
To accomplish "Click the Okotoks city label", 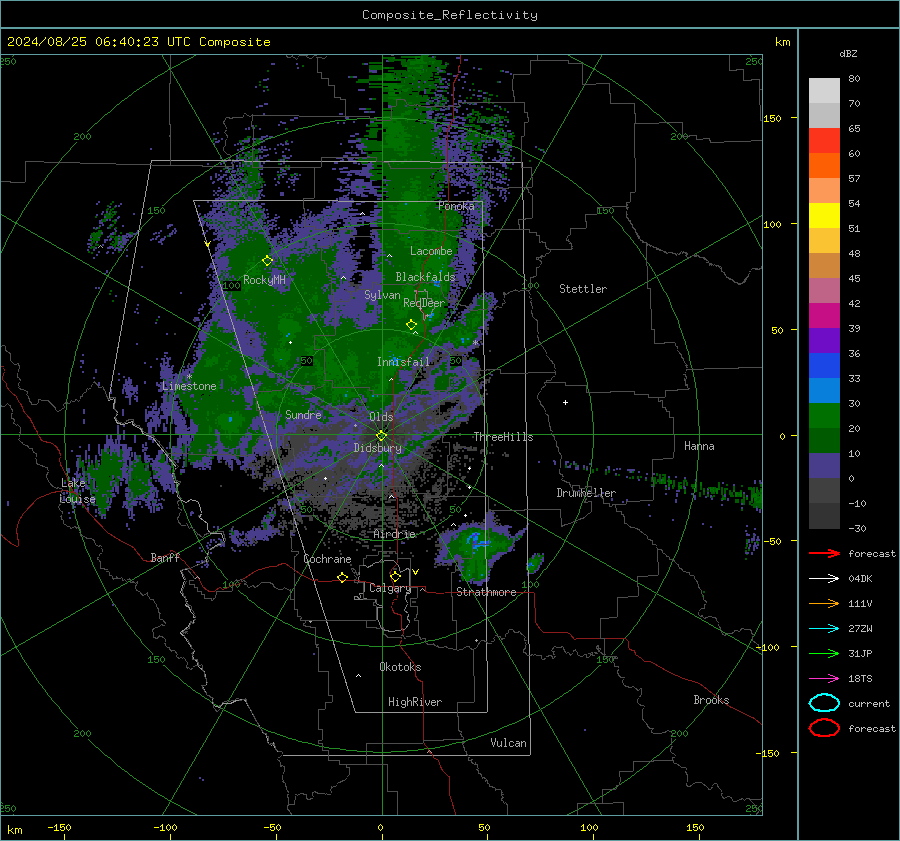I will click(400, 667).
